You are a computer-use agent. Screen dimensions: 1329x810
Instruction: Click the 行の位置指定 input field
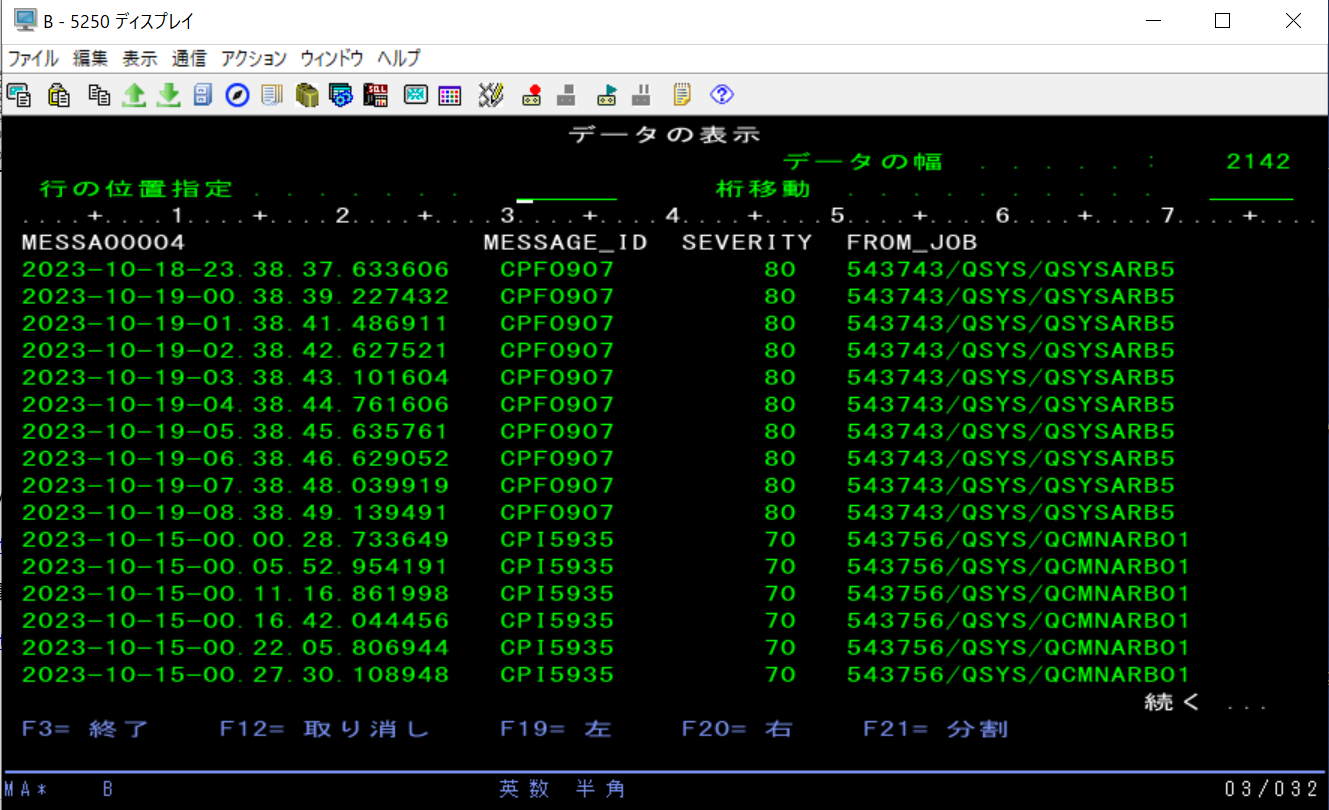coord(566,190)
